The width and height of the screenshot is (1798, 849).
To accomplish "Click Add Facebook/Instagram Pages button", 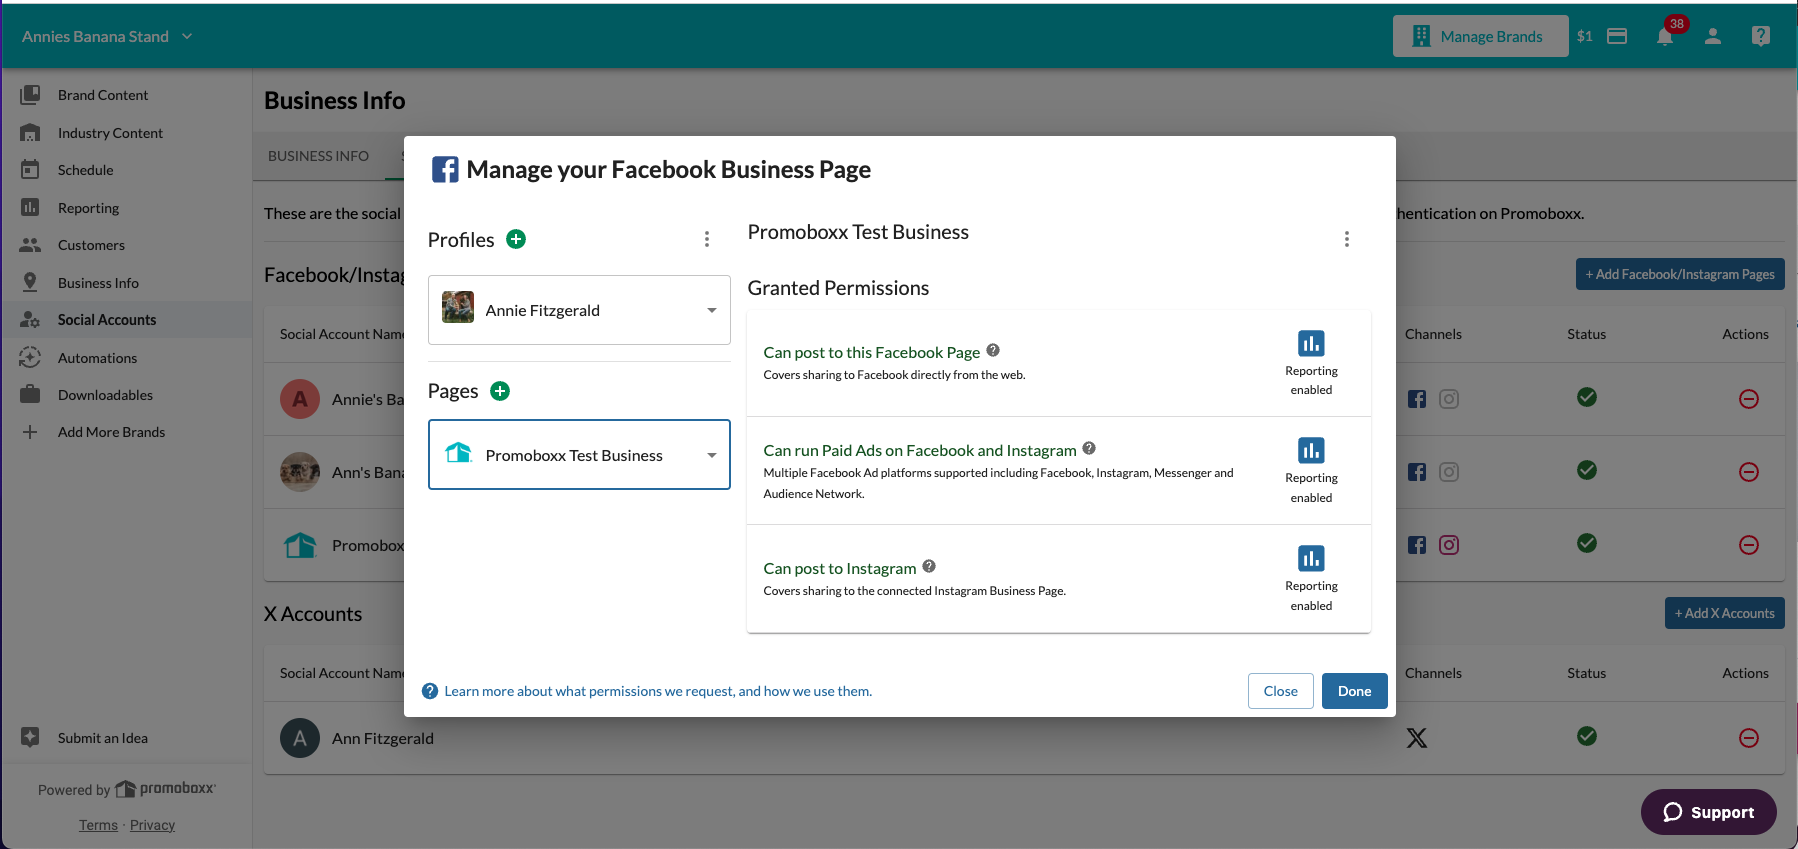I will click(x=1680, y=274).
